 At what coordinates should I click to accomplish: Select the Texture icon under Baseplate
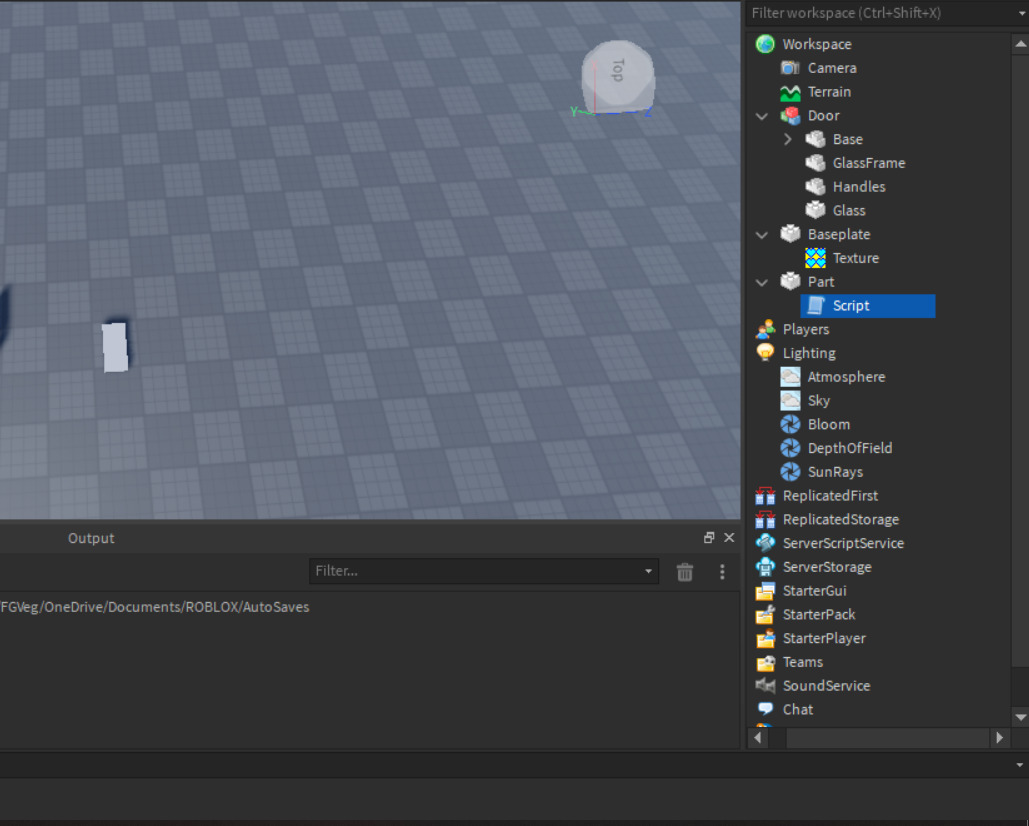coord(816,257)
